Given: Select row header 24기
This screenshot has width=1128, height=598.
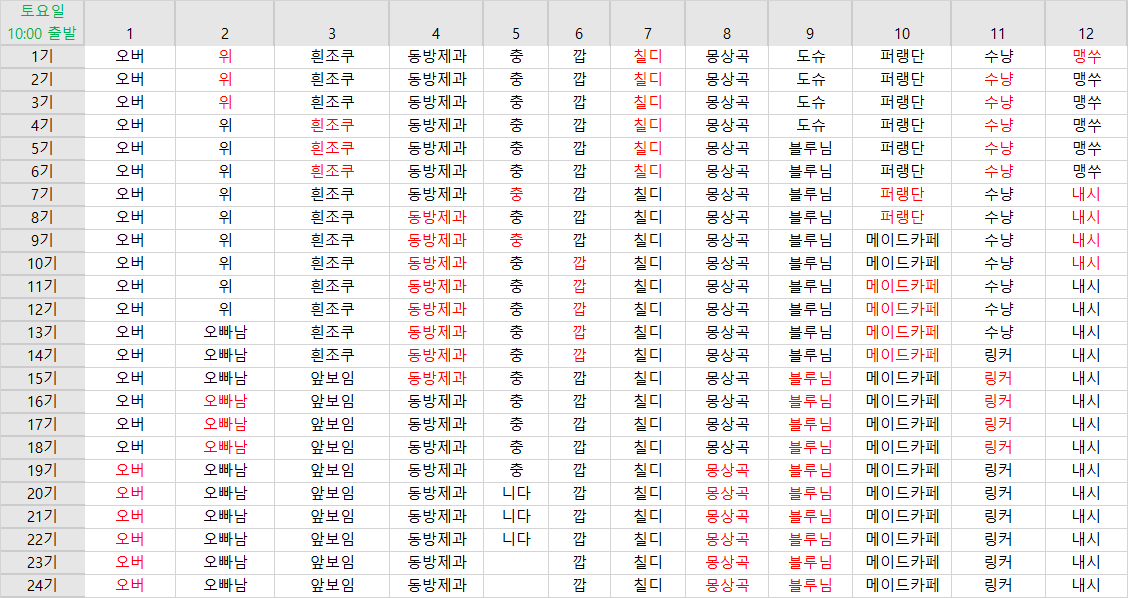Looking at the screenshot, I should [42, 585].
